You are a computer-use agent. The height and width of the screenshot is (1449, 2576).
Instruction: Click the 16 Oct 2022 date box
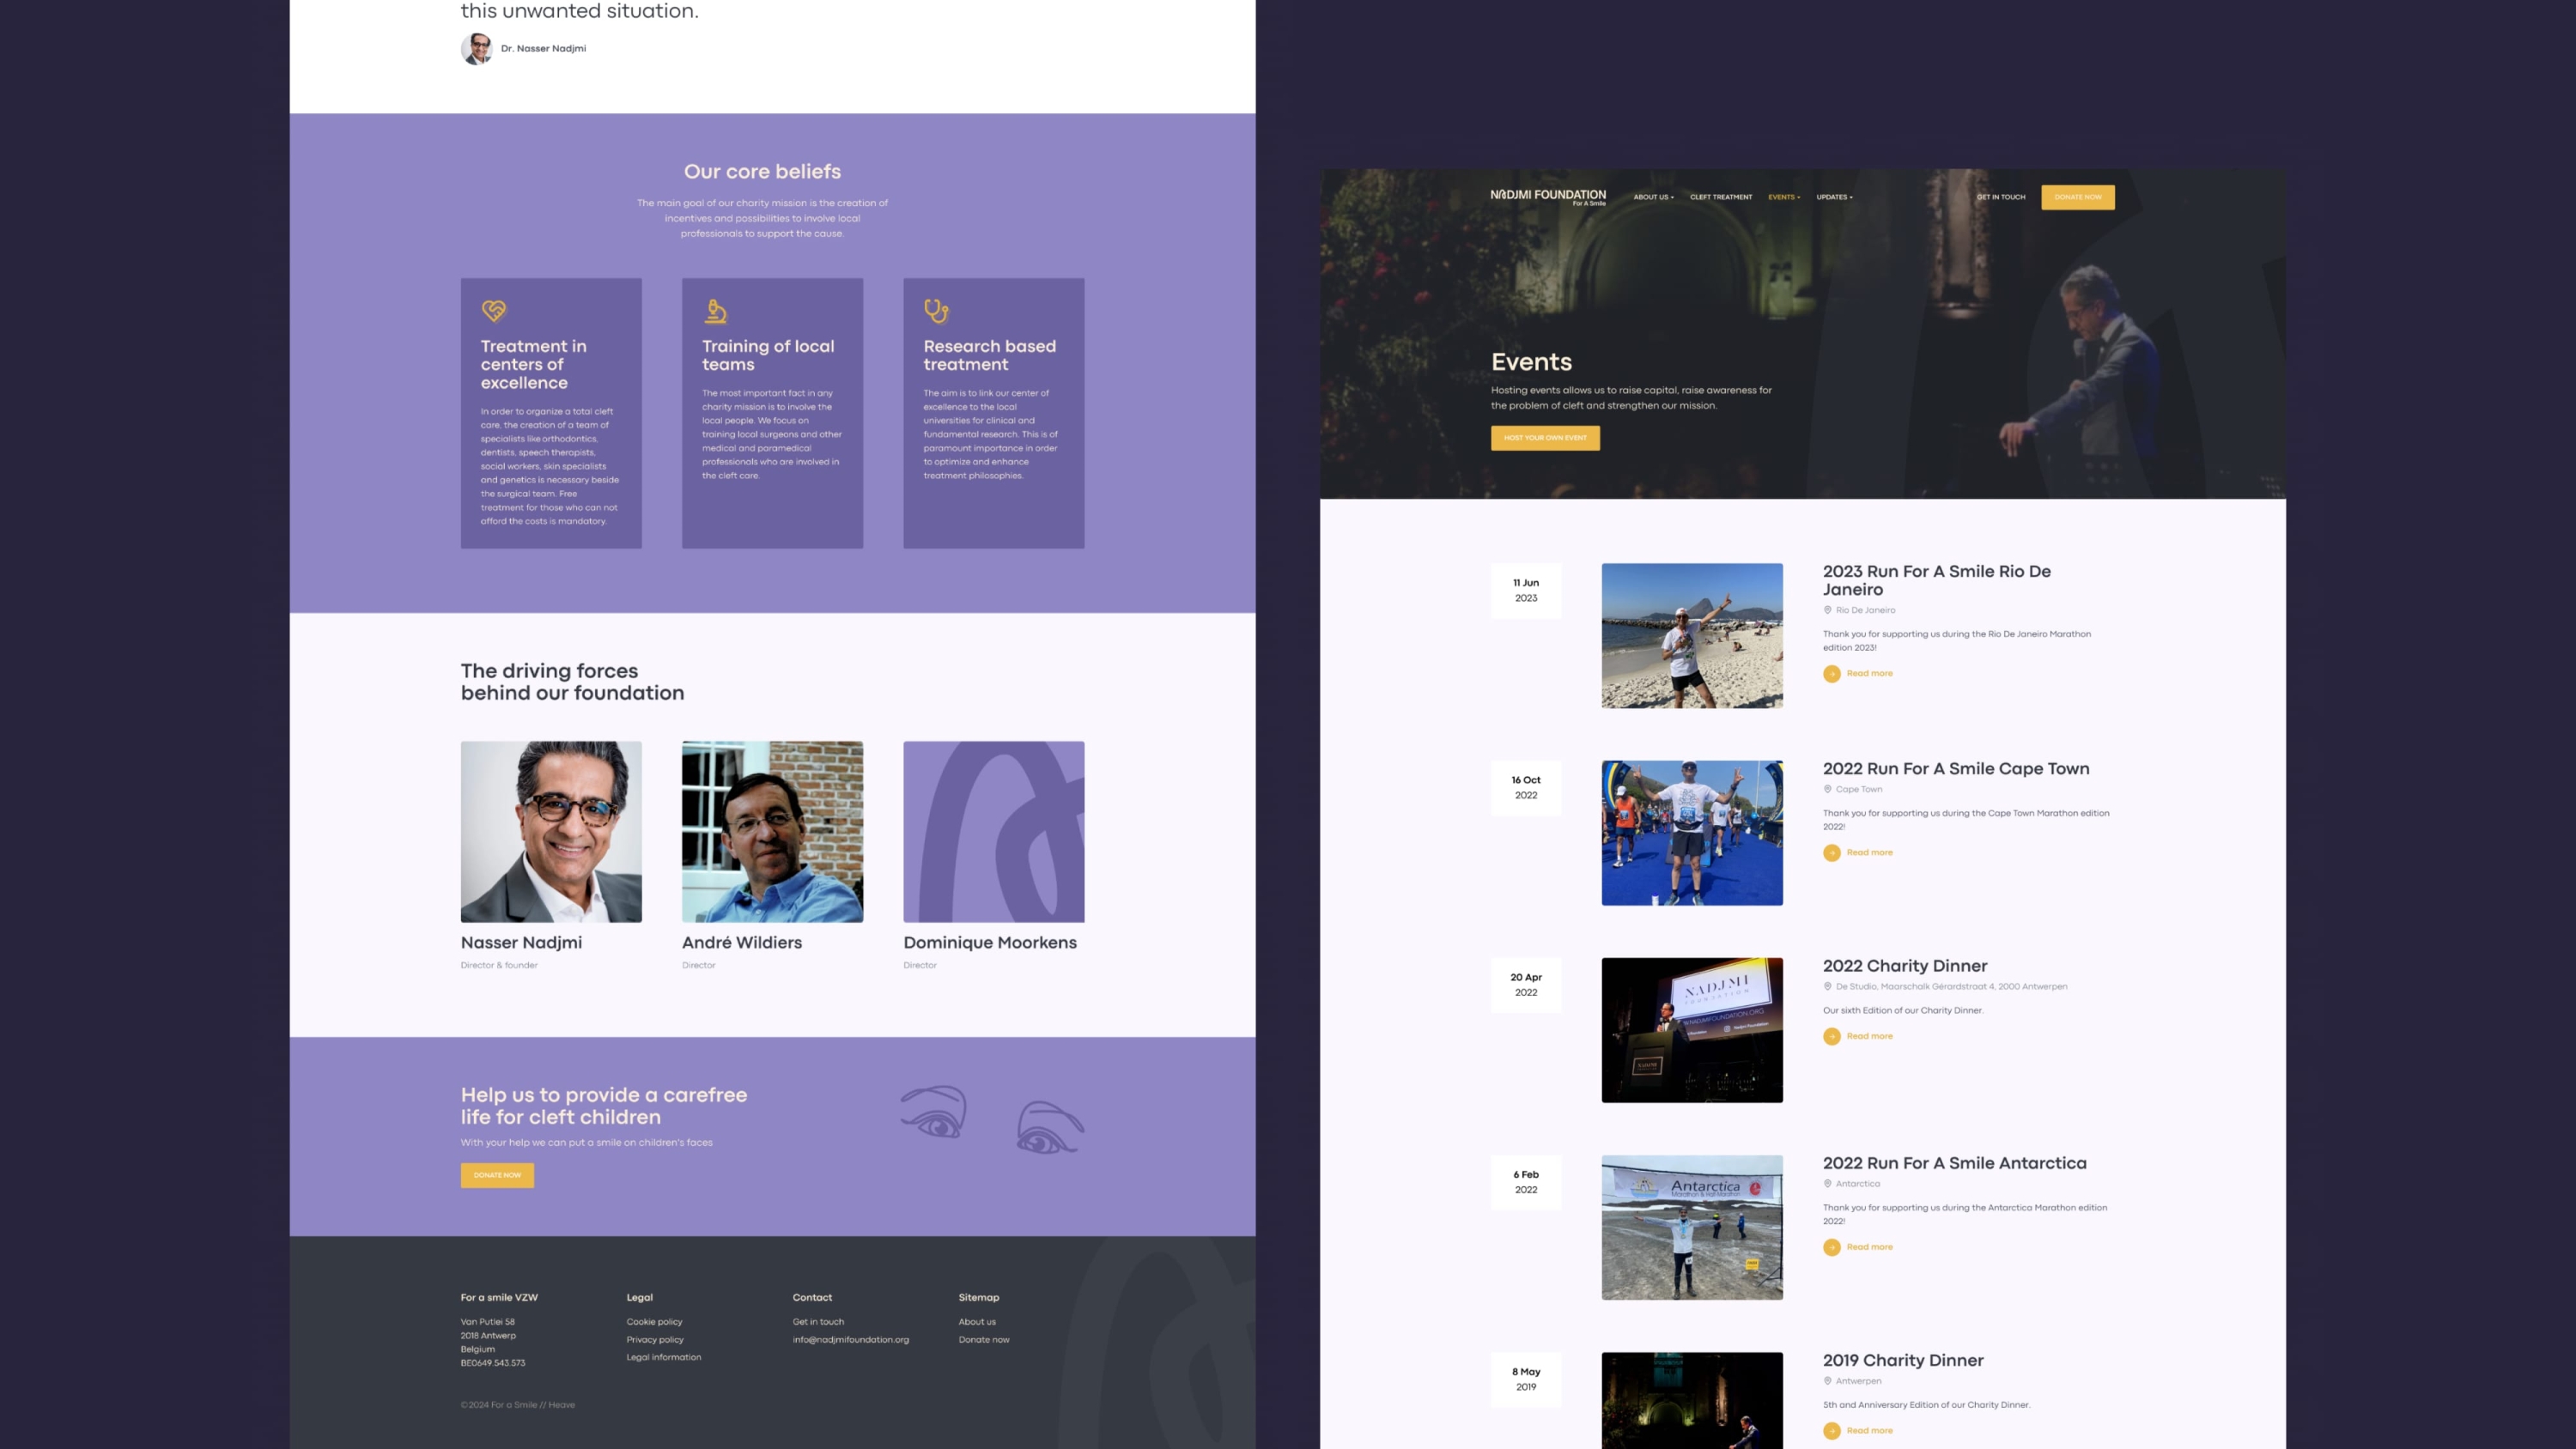(1526, 788)
